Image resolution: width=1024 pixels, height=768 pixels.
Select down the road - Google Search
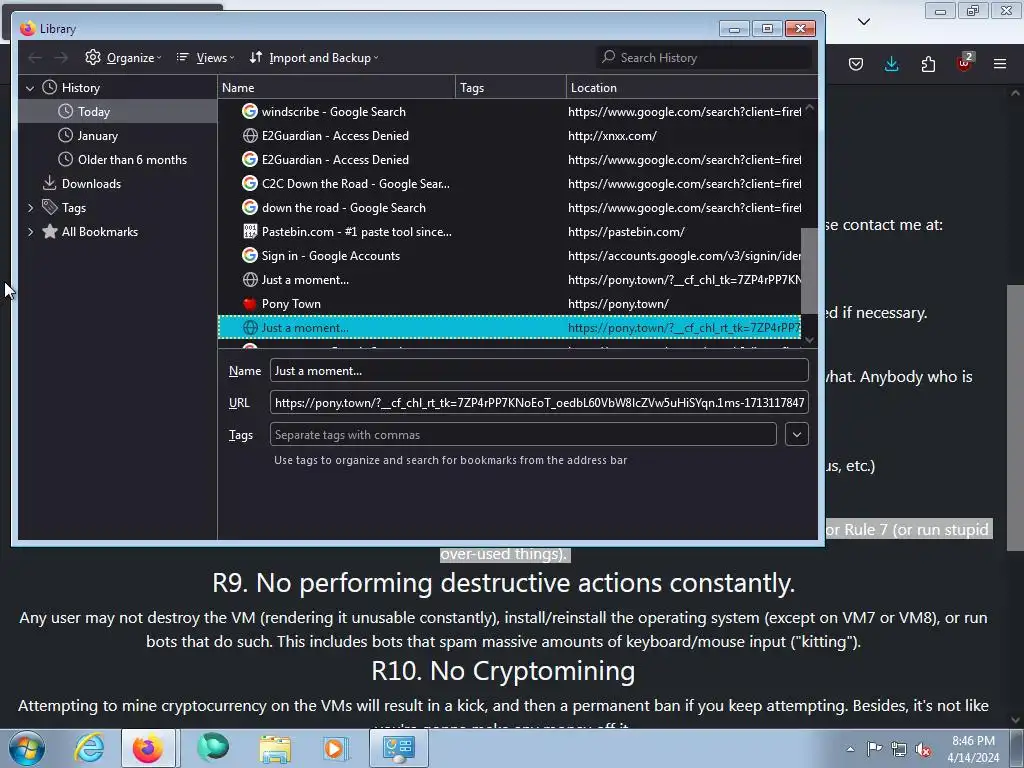(509, 208)
